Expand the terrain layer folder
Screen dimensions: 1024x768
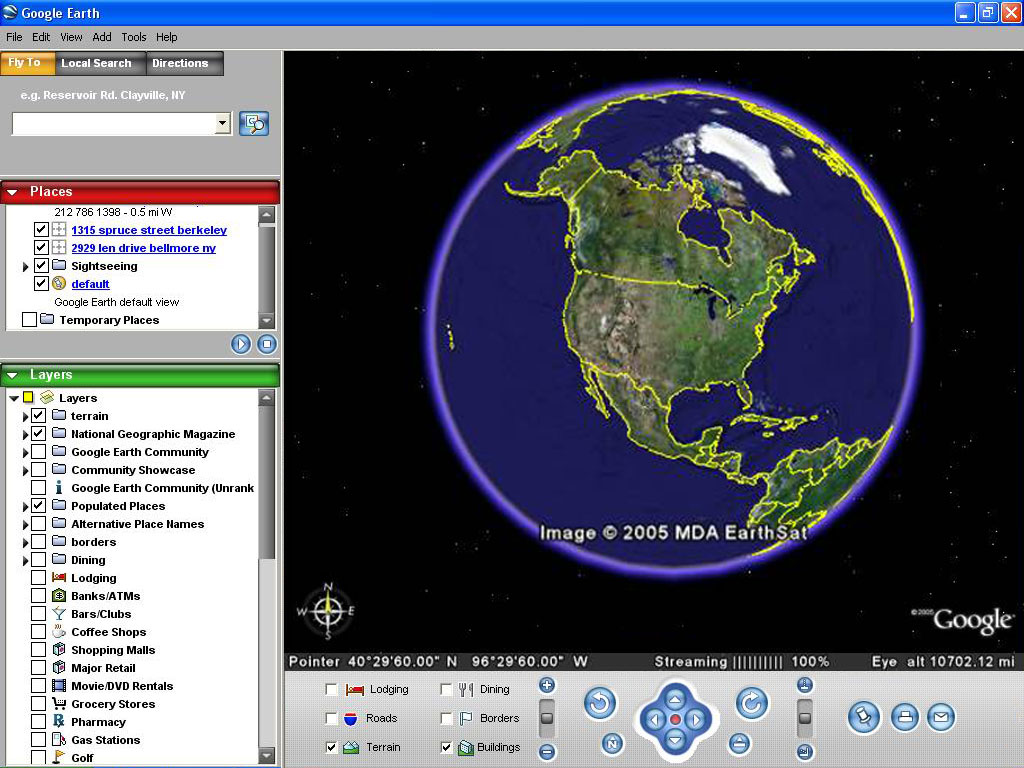click(25, 416)
